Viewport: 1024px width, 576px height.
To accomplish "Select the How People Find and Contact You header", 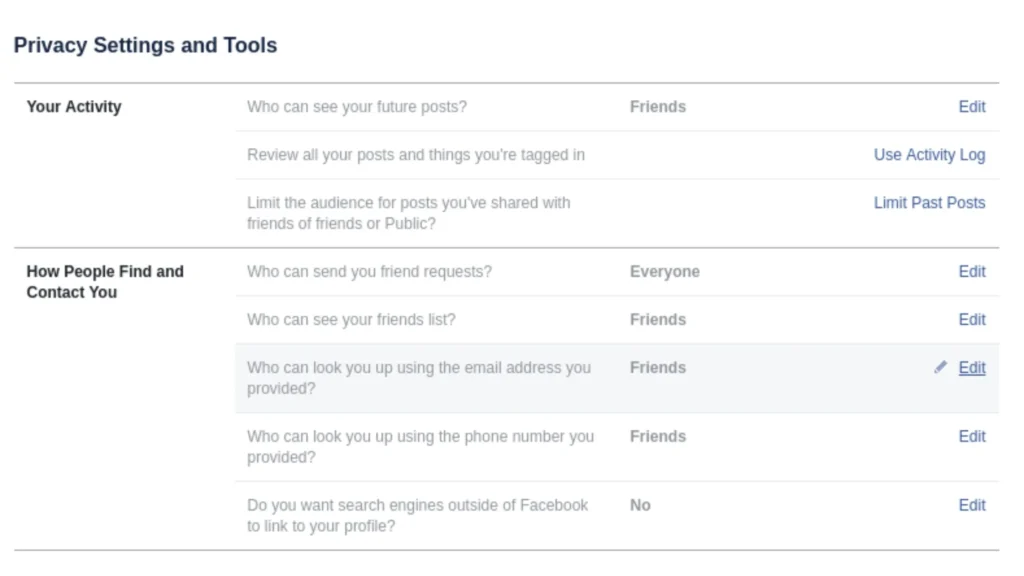I will (105, 281).
